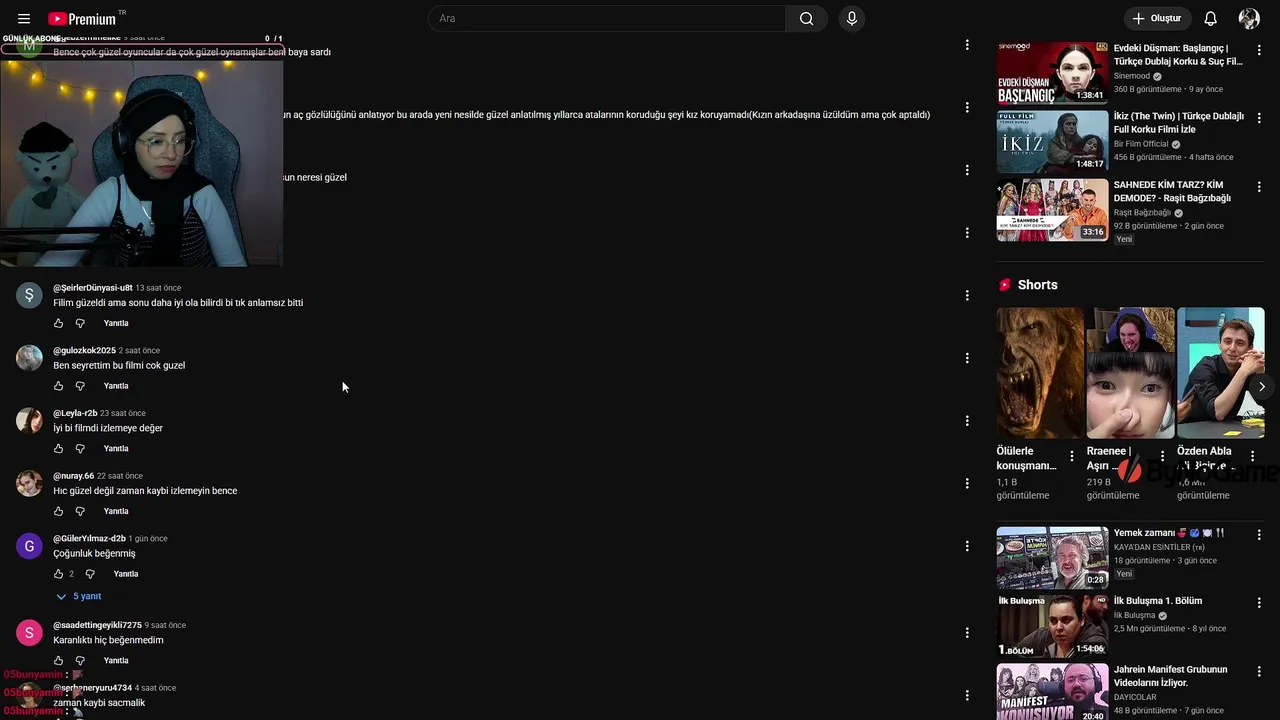Open options menu for @nuray.66 comment

966,483
